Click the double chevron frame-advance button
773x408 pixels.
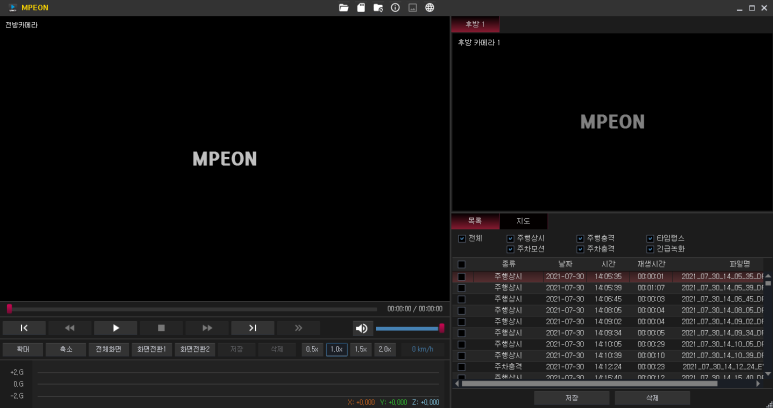298,328
